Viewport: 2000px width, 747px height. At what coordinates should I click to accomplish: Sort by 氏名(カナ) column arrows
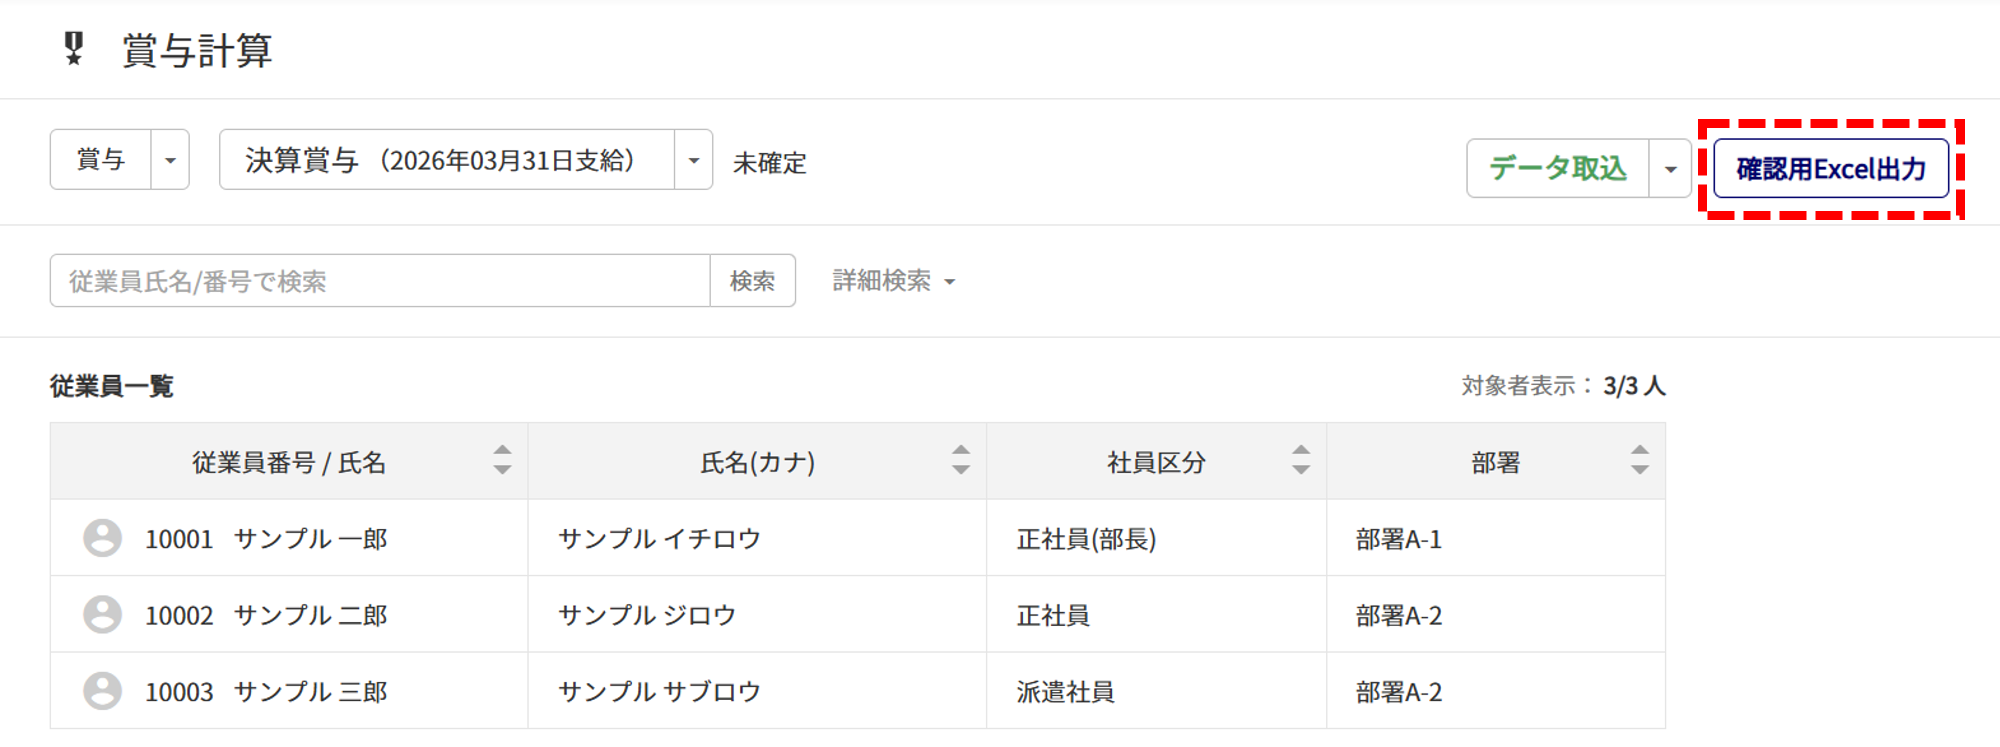pyautogui.click(x=960, y=460)
